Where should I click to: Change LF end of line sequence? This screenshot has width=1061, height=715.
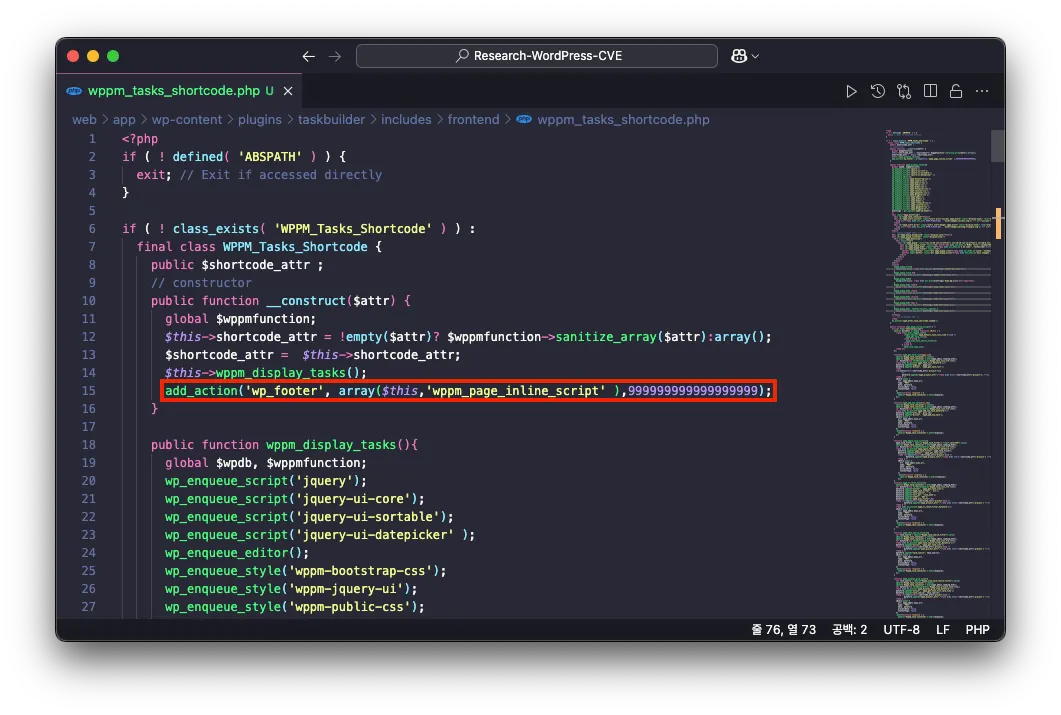coord(942,630)
